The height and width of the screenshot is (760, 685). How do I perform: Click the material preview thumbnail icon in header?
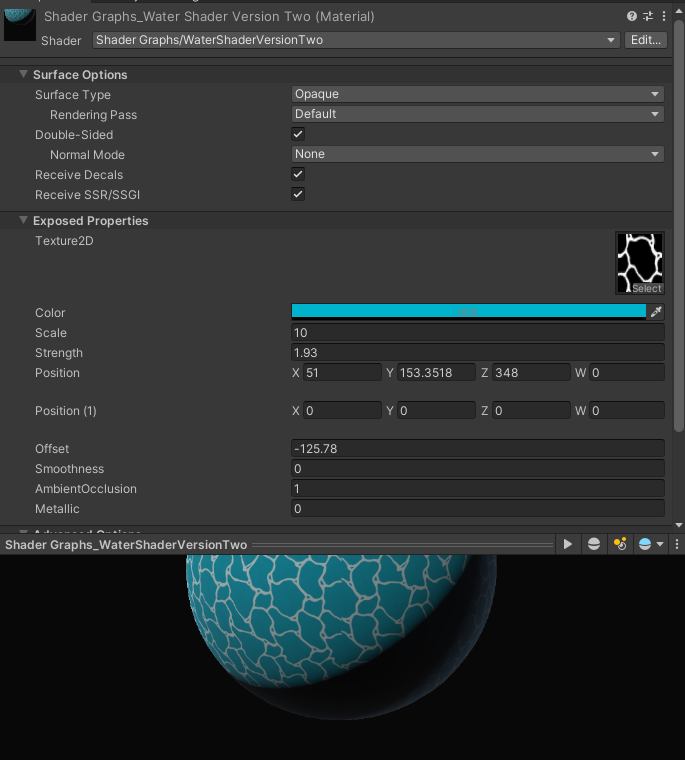pos(20,24)
